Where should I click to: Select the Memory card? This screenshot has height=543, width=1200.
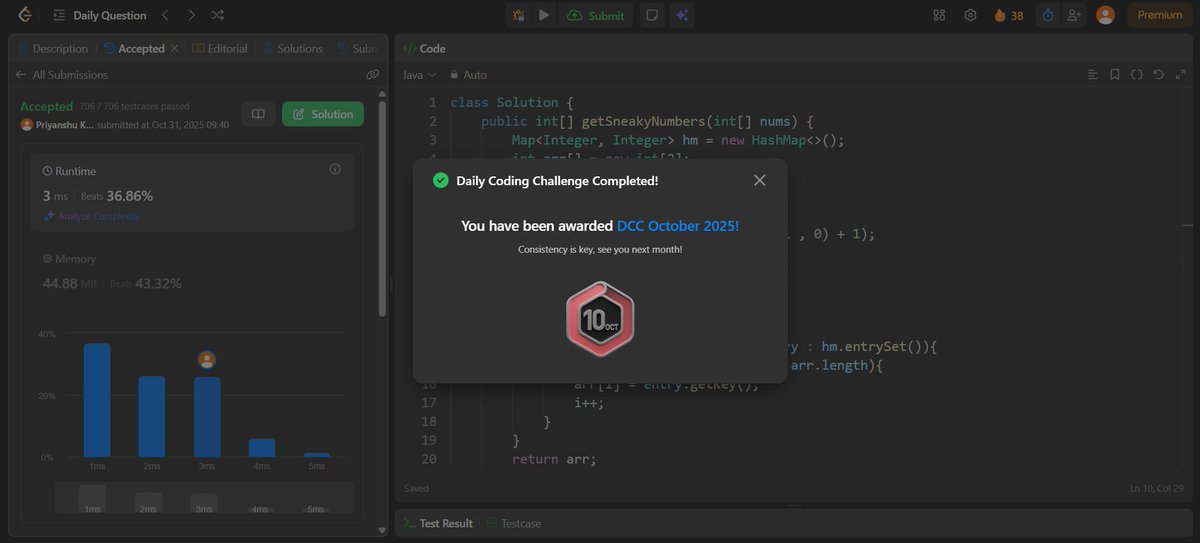(x=192, y=271)
